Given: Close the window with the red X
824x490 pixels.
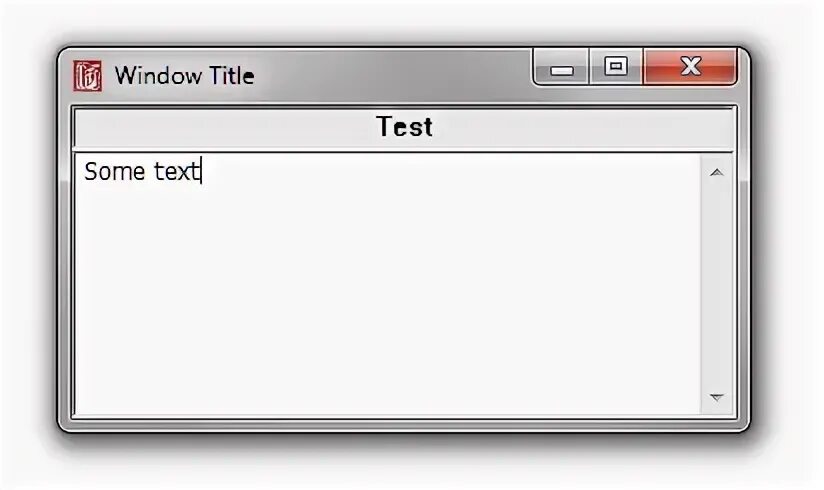Looking at the screenshot, I should (690, 67).
